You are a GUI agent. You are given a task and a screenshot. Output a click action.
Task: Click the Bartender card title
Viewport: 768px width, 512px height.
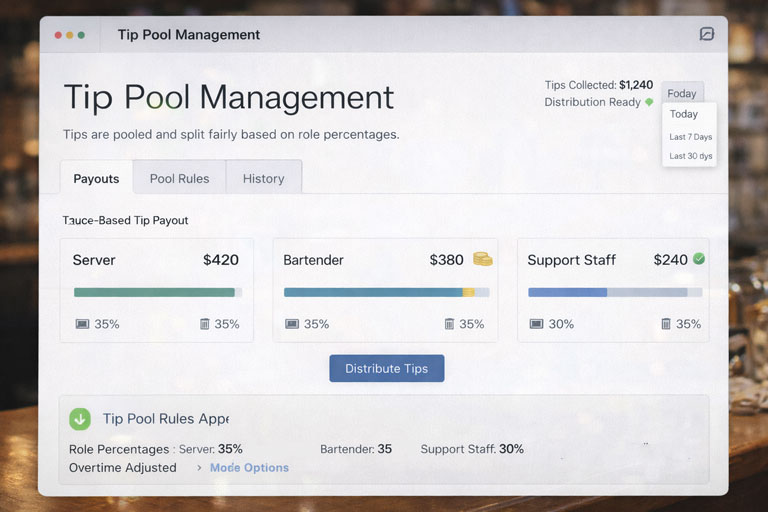(313, 260)
